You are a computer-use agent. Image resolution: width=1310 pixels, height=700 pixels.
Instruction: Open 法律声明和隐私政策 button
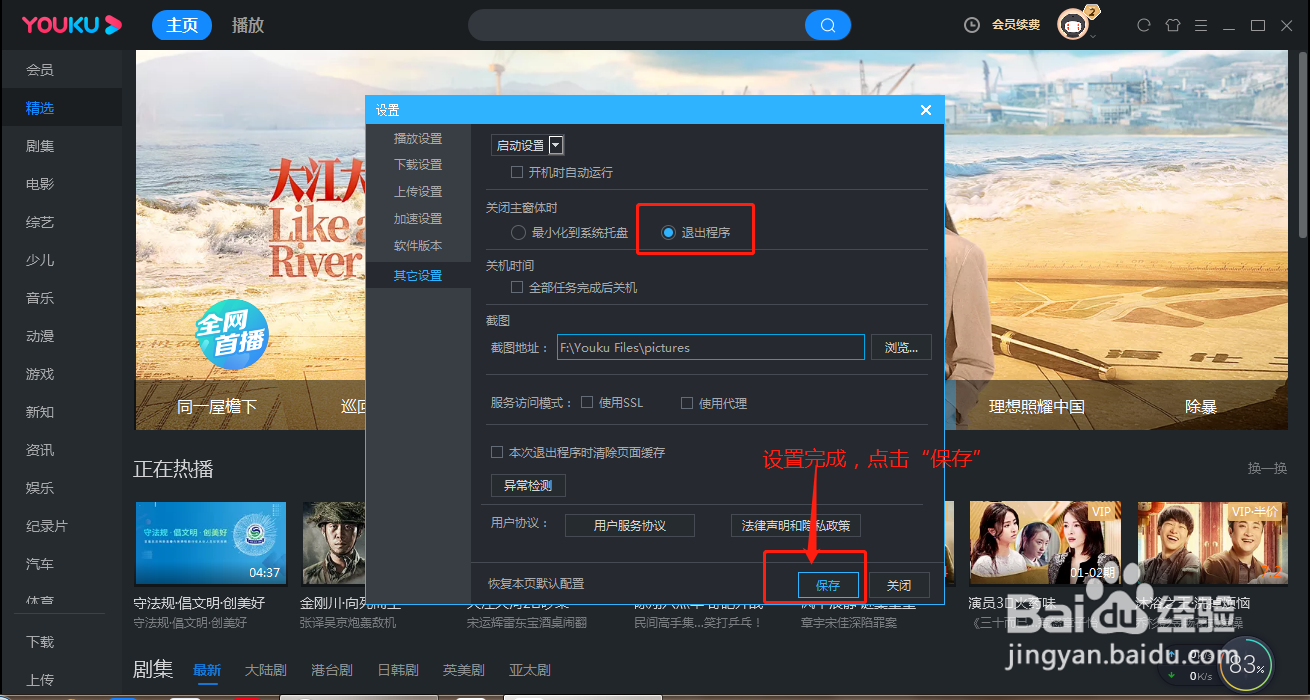[x=796, y=525]
